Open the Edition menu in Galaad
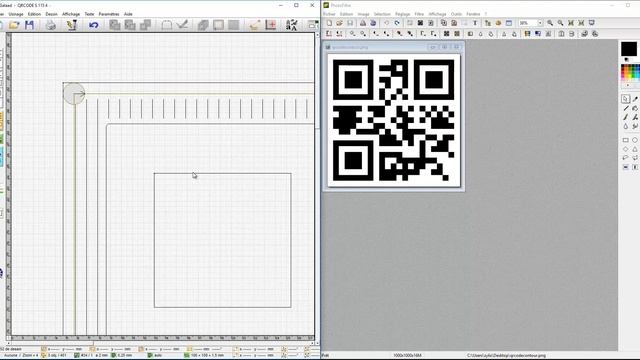 point(34,14)
